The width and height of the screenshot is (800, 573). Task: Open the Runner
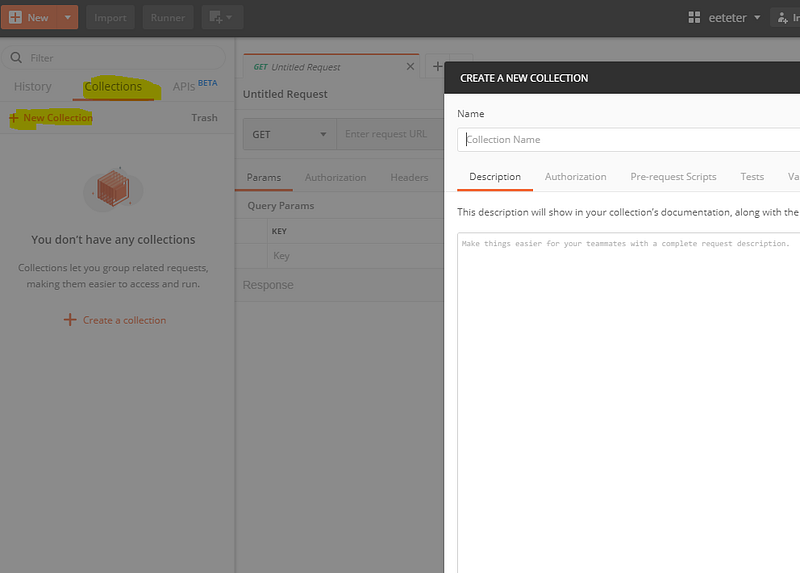click(168, 17)
